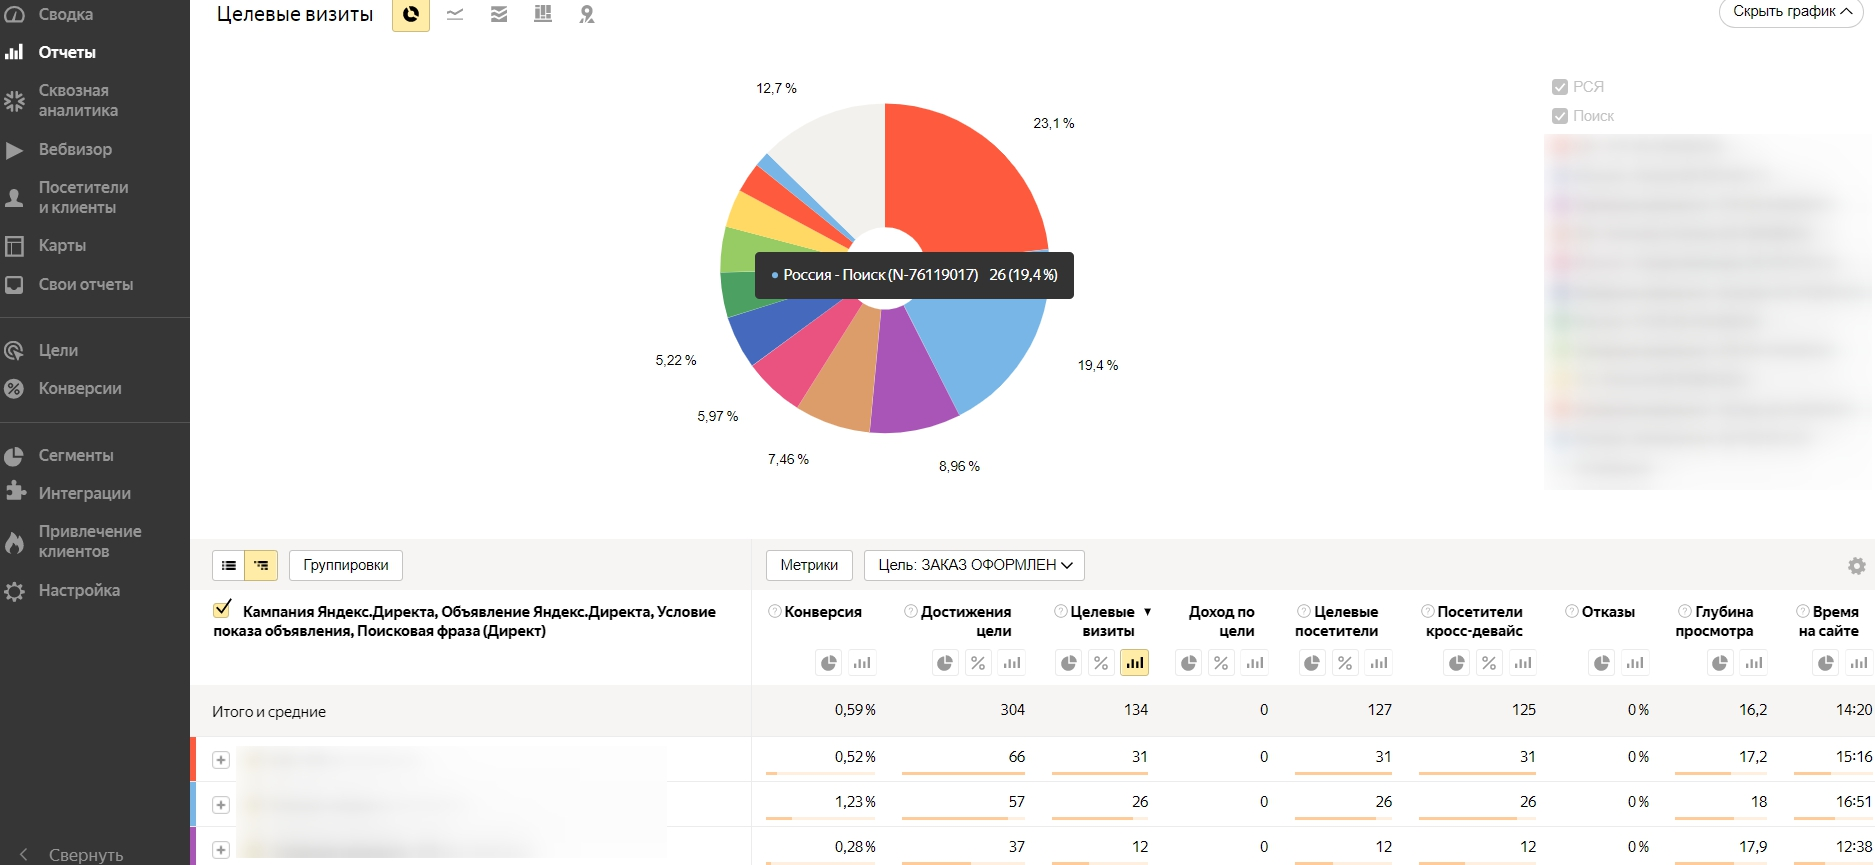Open Настройка in the sidebar
Screen dimensions: 1875x865
[x=79, y=590]
